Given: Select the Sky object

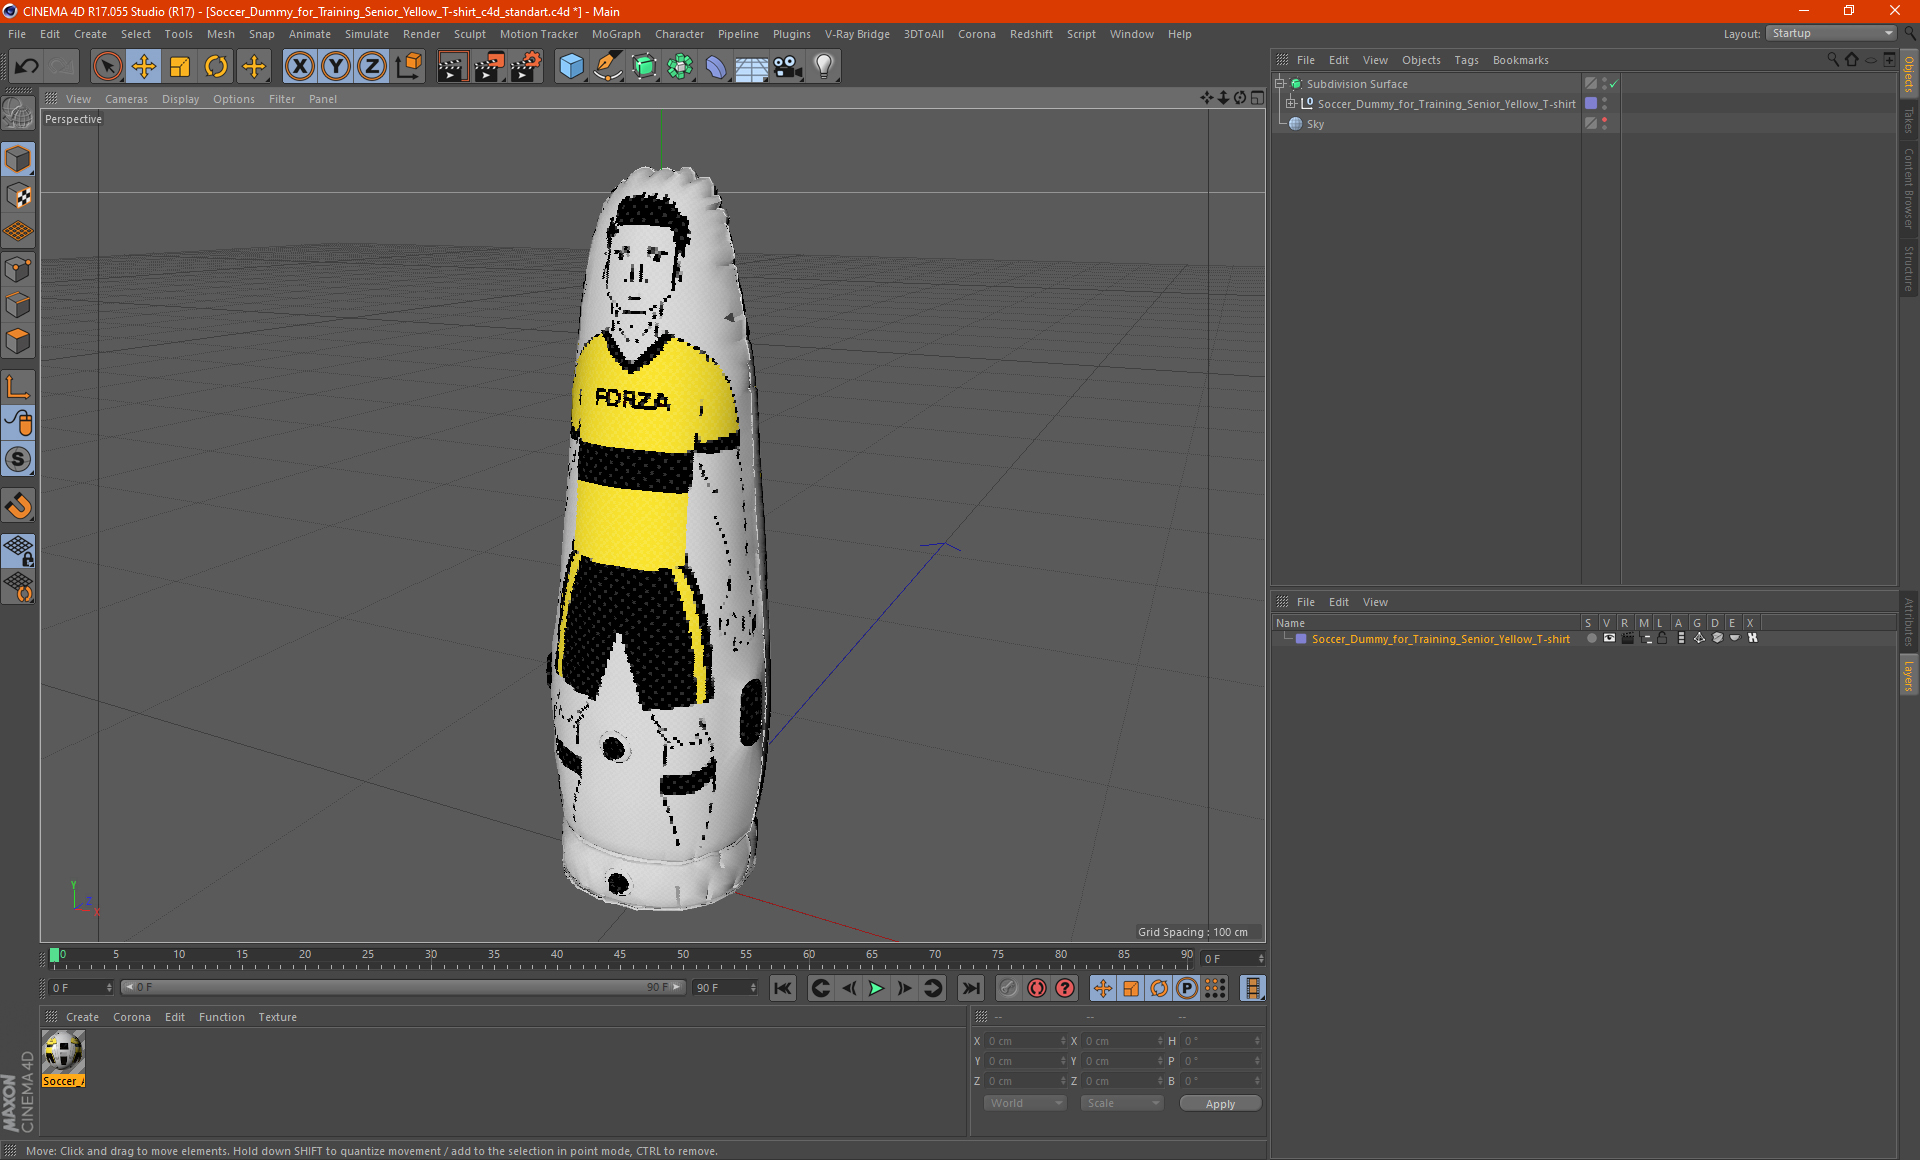Looking at the screenshot, I should coord(1315,124).
